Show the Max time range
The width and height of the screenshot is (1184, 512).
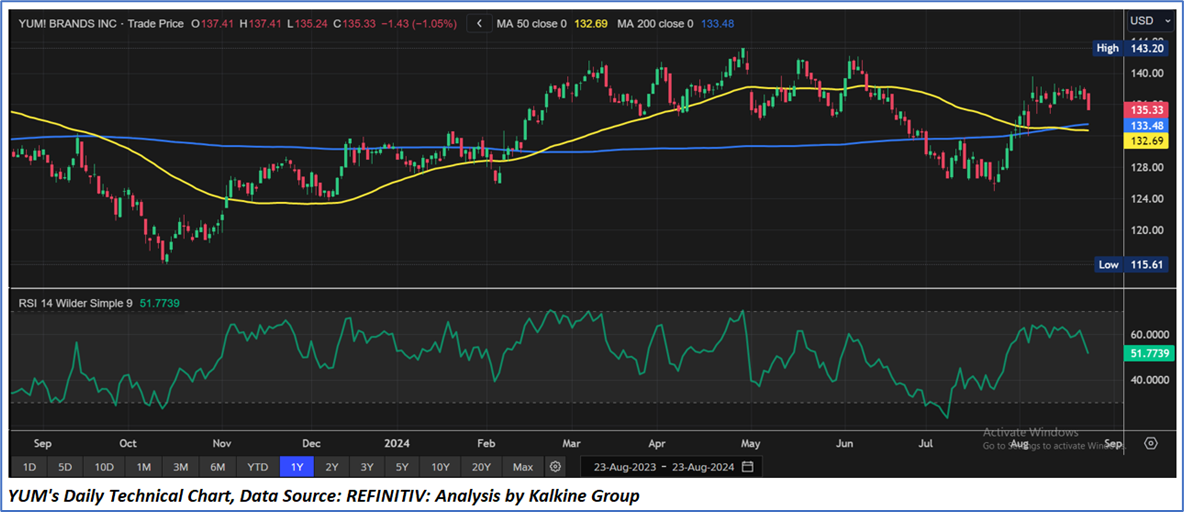point(522,467)
